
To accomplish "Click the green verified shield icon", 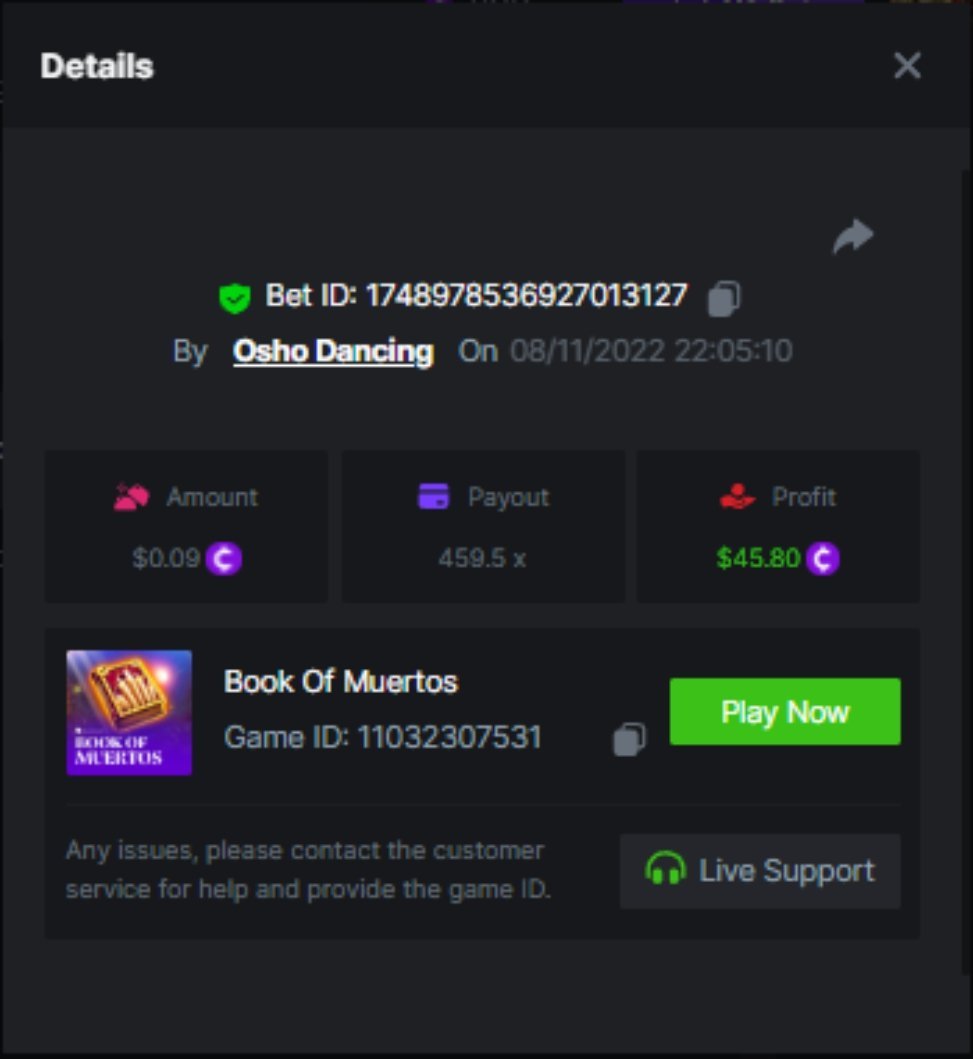I will [x=235, y=298].
